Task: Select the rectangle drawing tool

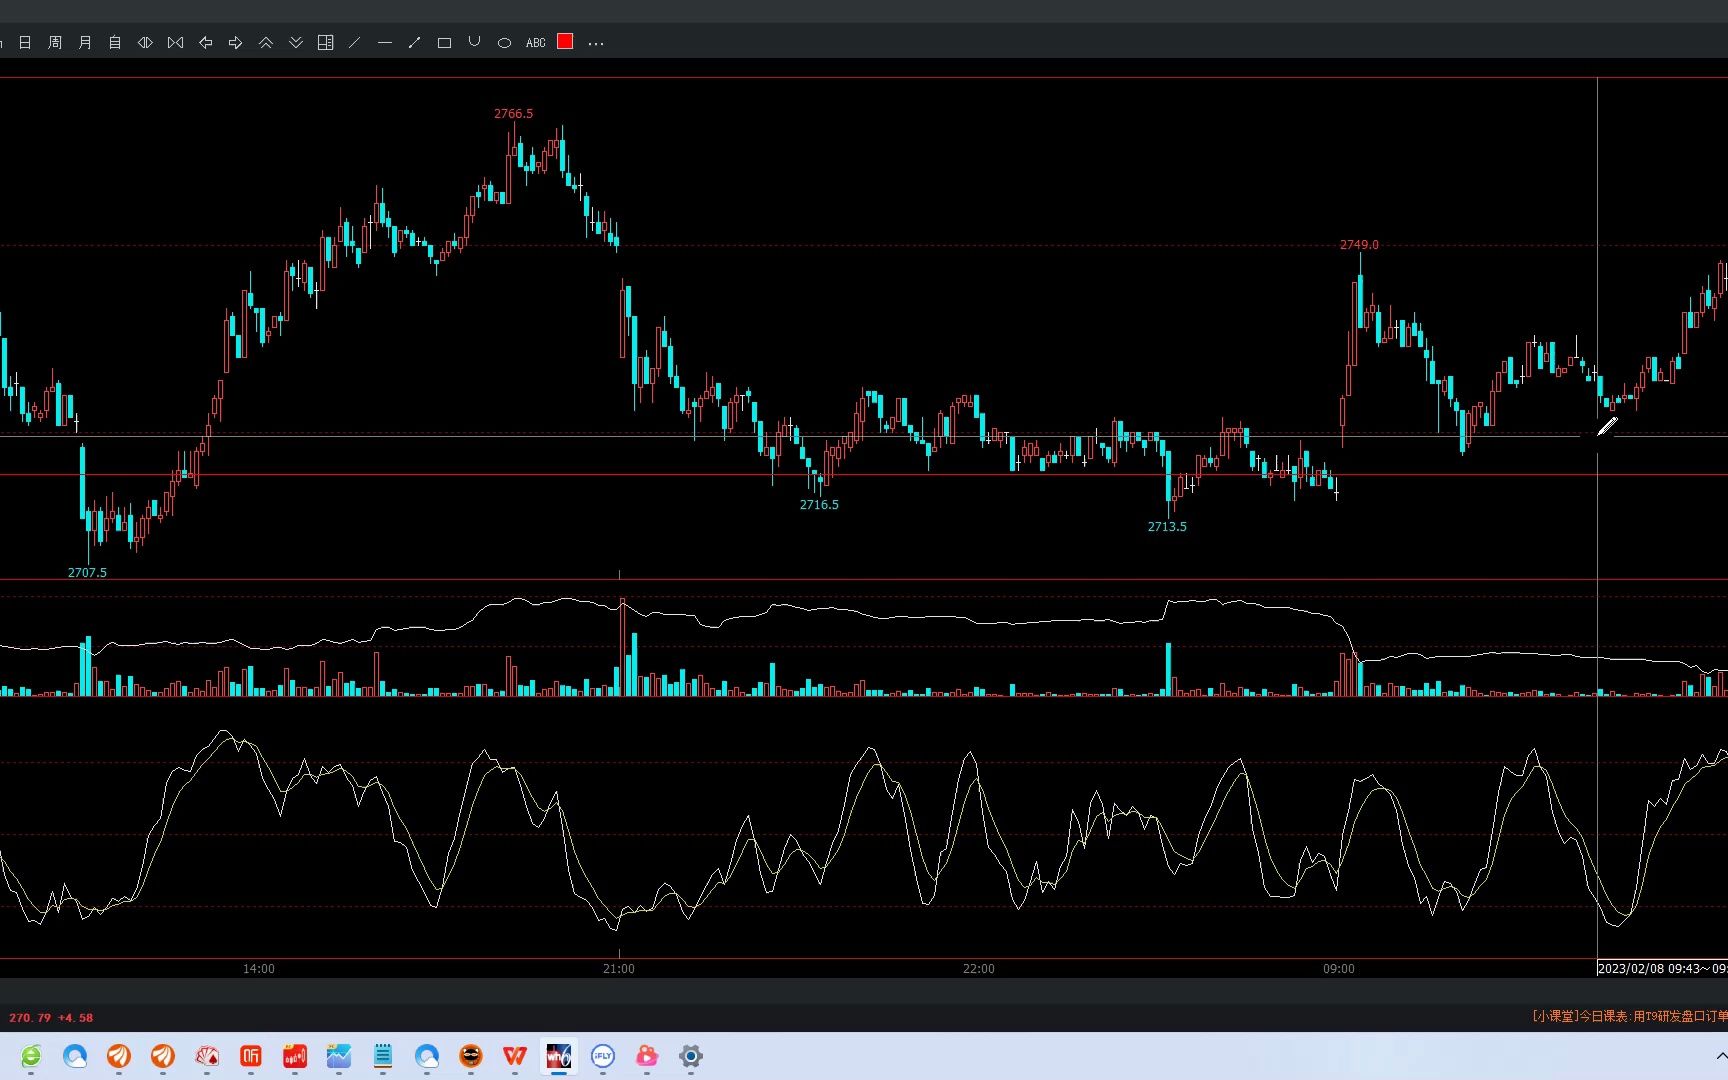Action: click(x=445, y=43)
